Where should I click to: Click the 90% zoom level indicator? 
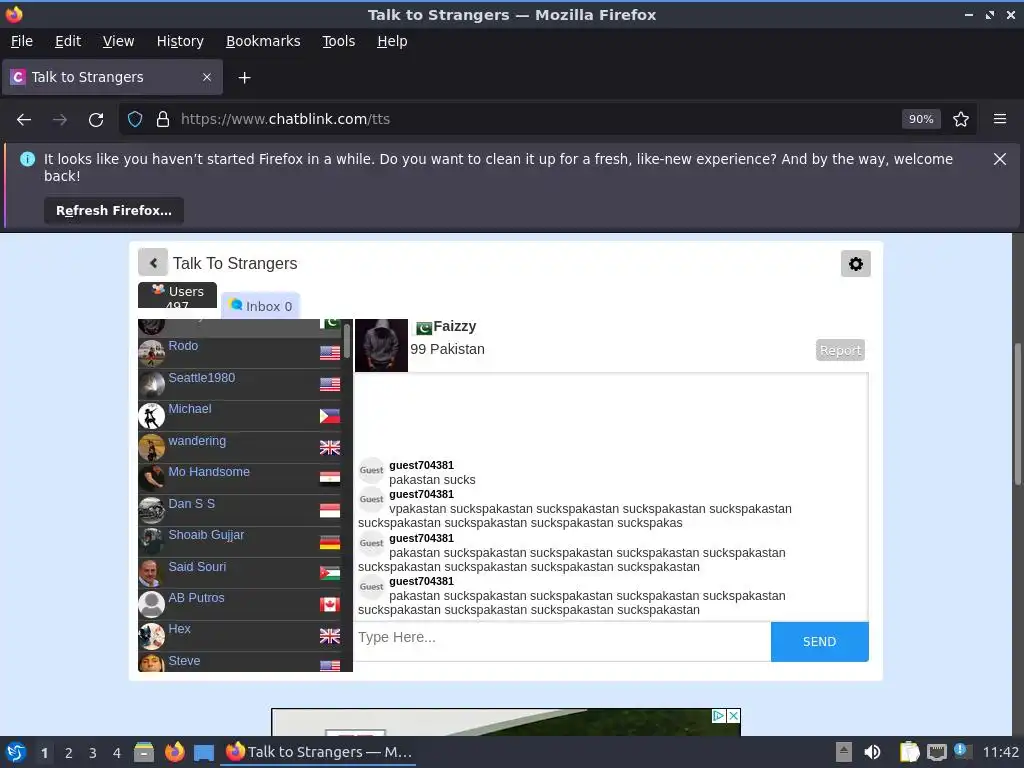click(x=921, y=120)
